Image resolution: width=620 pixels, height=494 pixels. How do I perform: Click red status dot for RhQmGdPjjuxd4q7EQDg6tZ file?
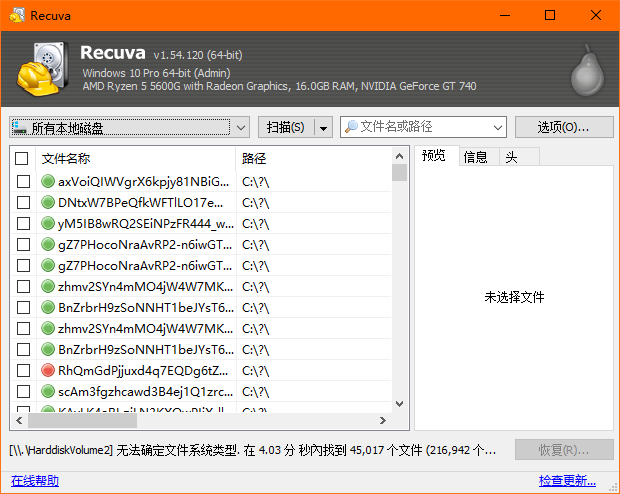[x=48, y=371]
